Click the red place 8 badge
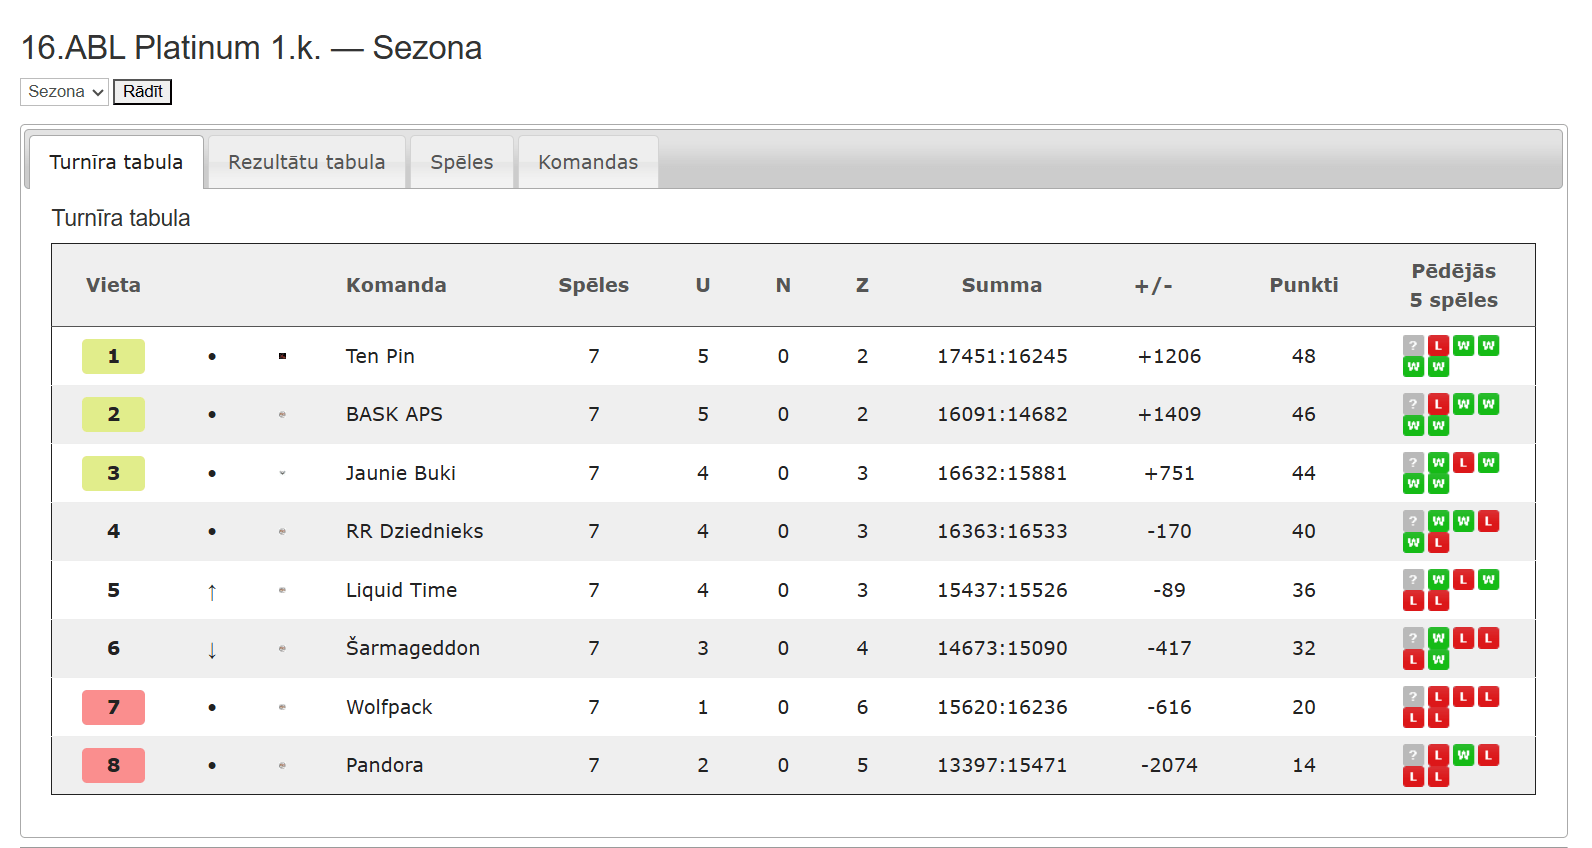The image size is (1592, 848). tap(113, 765)
